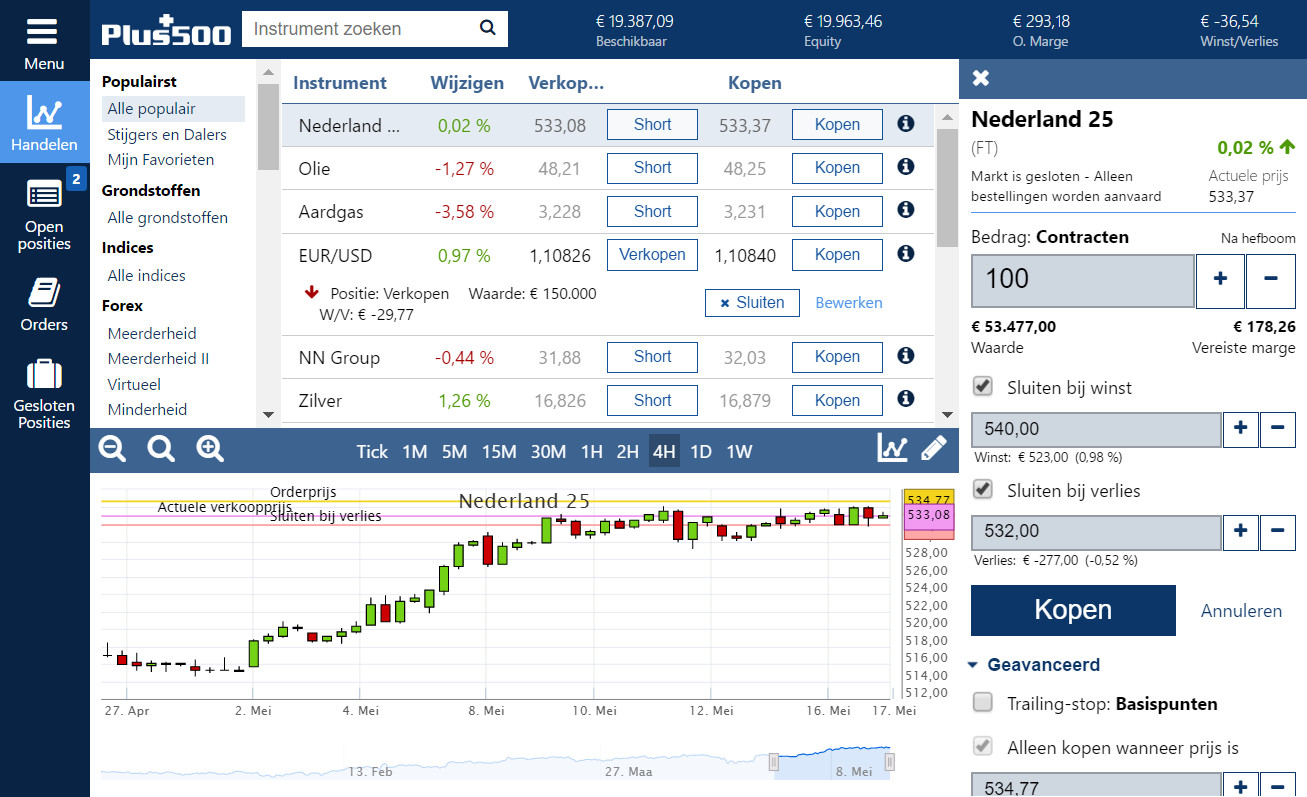Close the EUR/USD position with Sluiten

752,302
